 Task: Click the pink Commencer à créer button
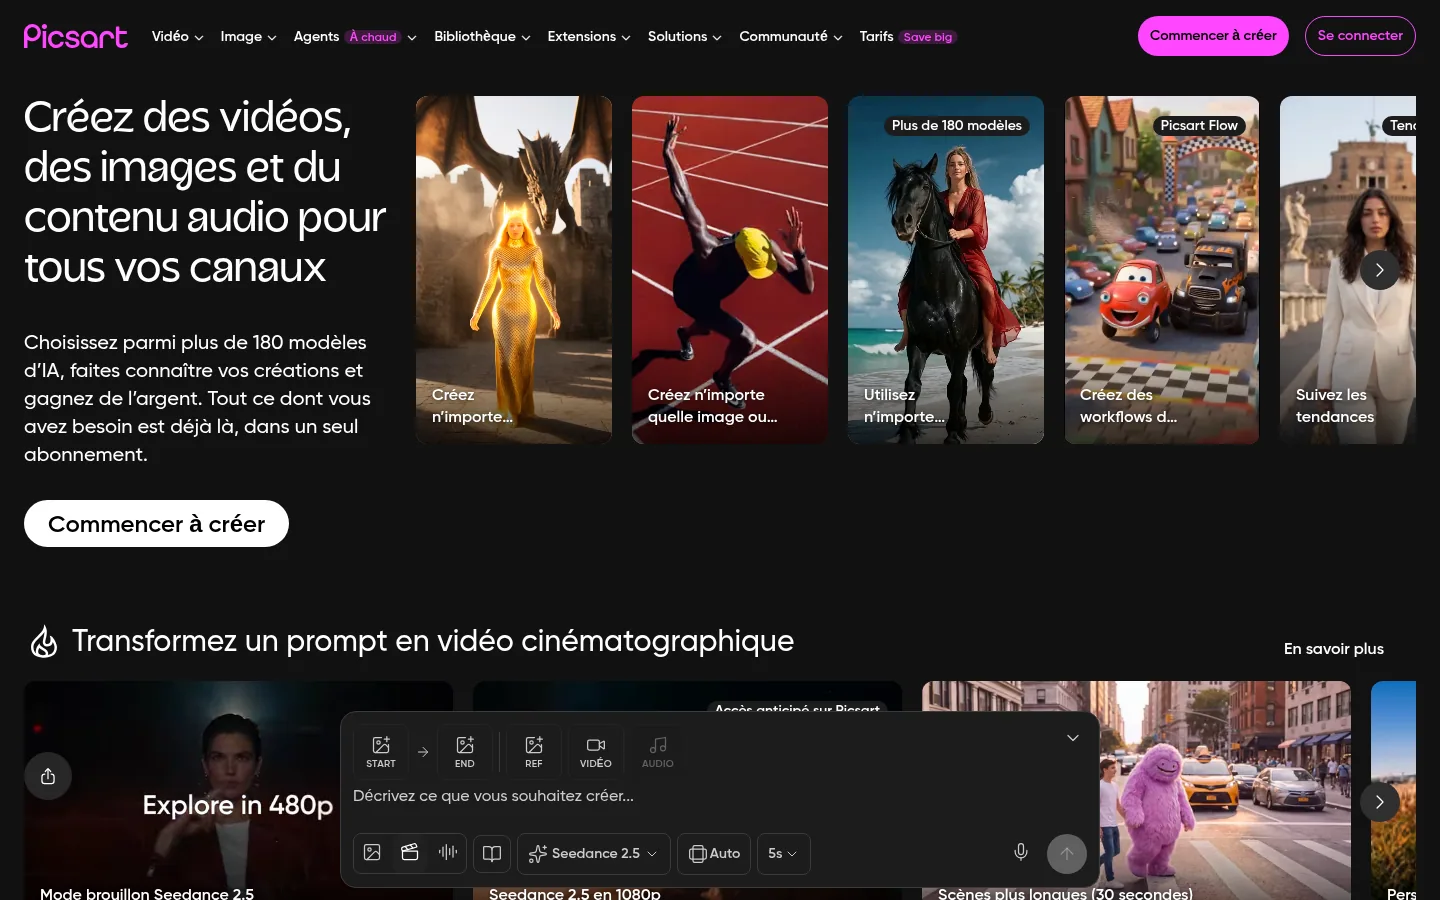pyautogui.click(x=1213, y=36)
